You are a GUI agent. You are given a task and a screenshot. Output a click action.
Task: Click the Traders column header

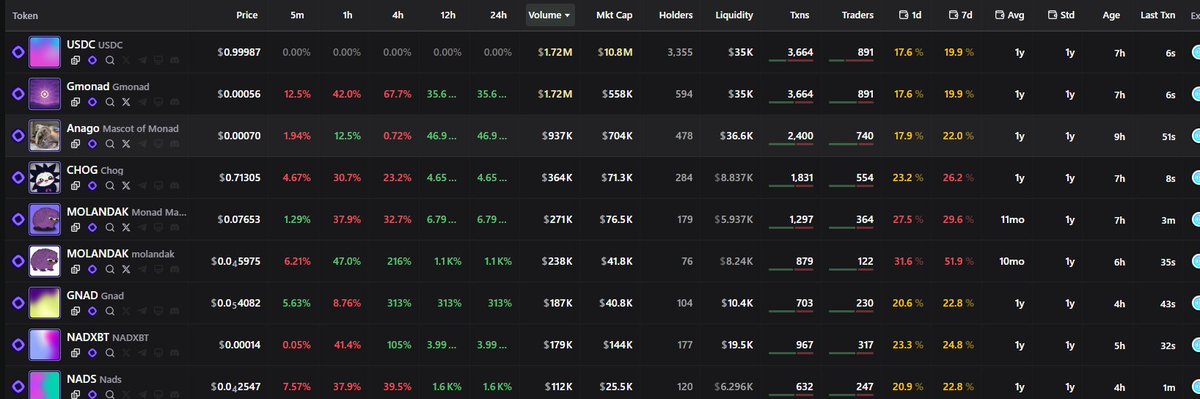(857, 15)
